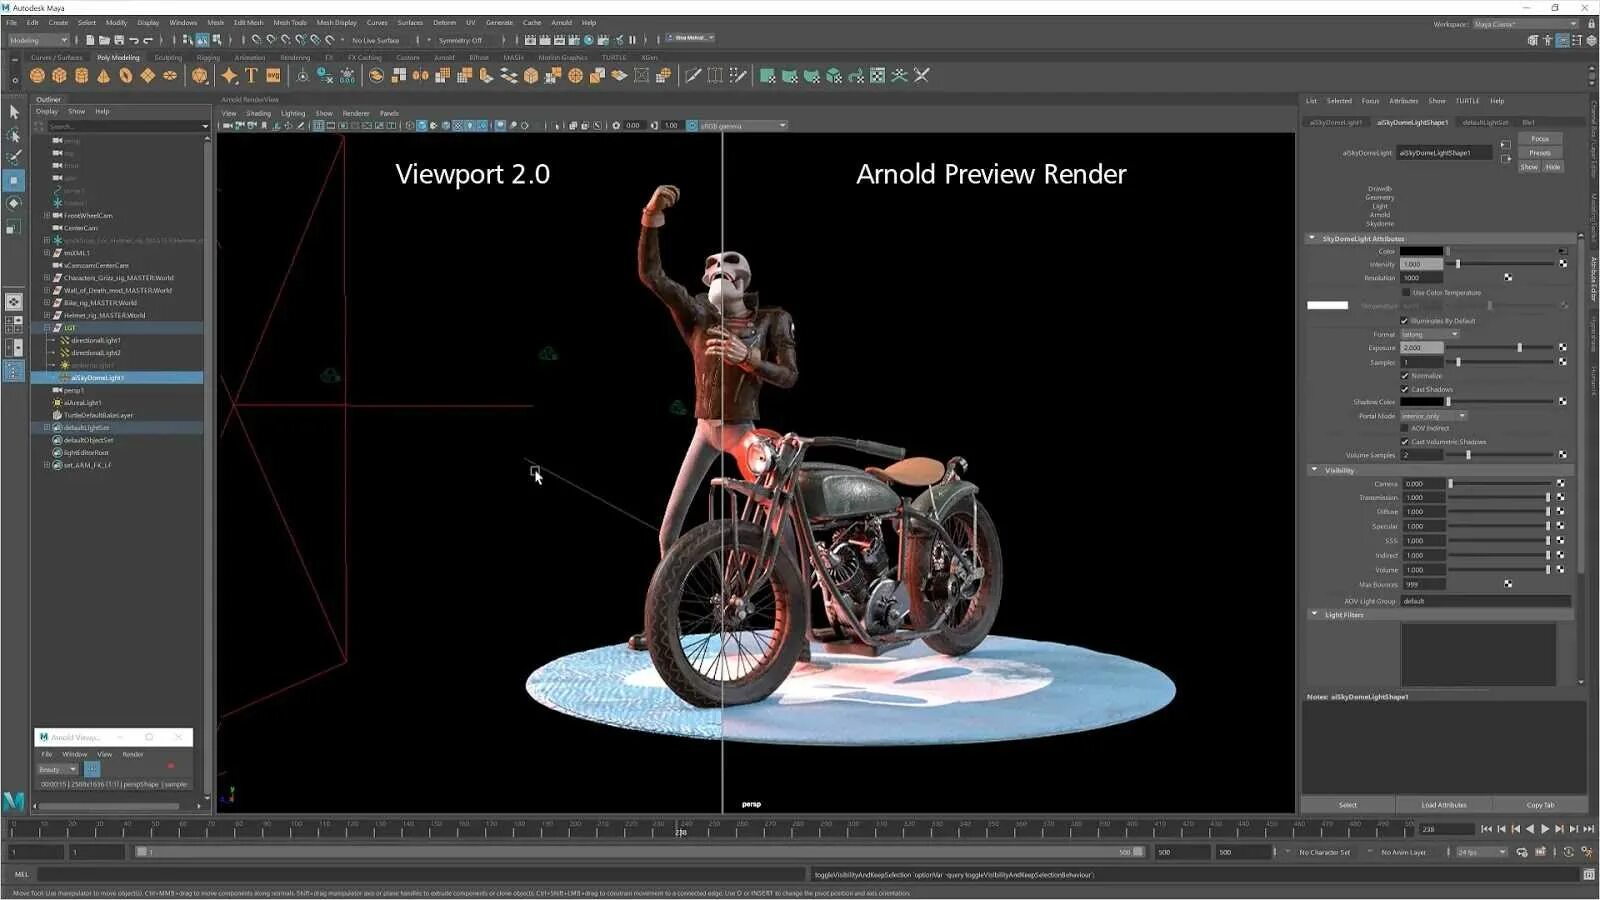Open a scene with folder icon
Viewport: 1600px width, 900px height.
tap(104, 40)
